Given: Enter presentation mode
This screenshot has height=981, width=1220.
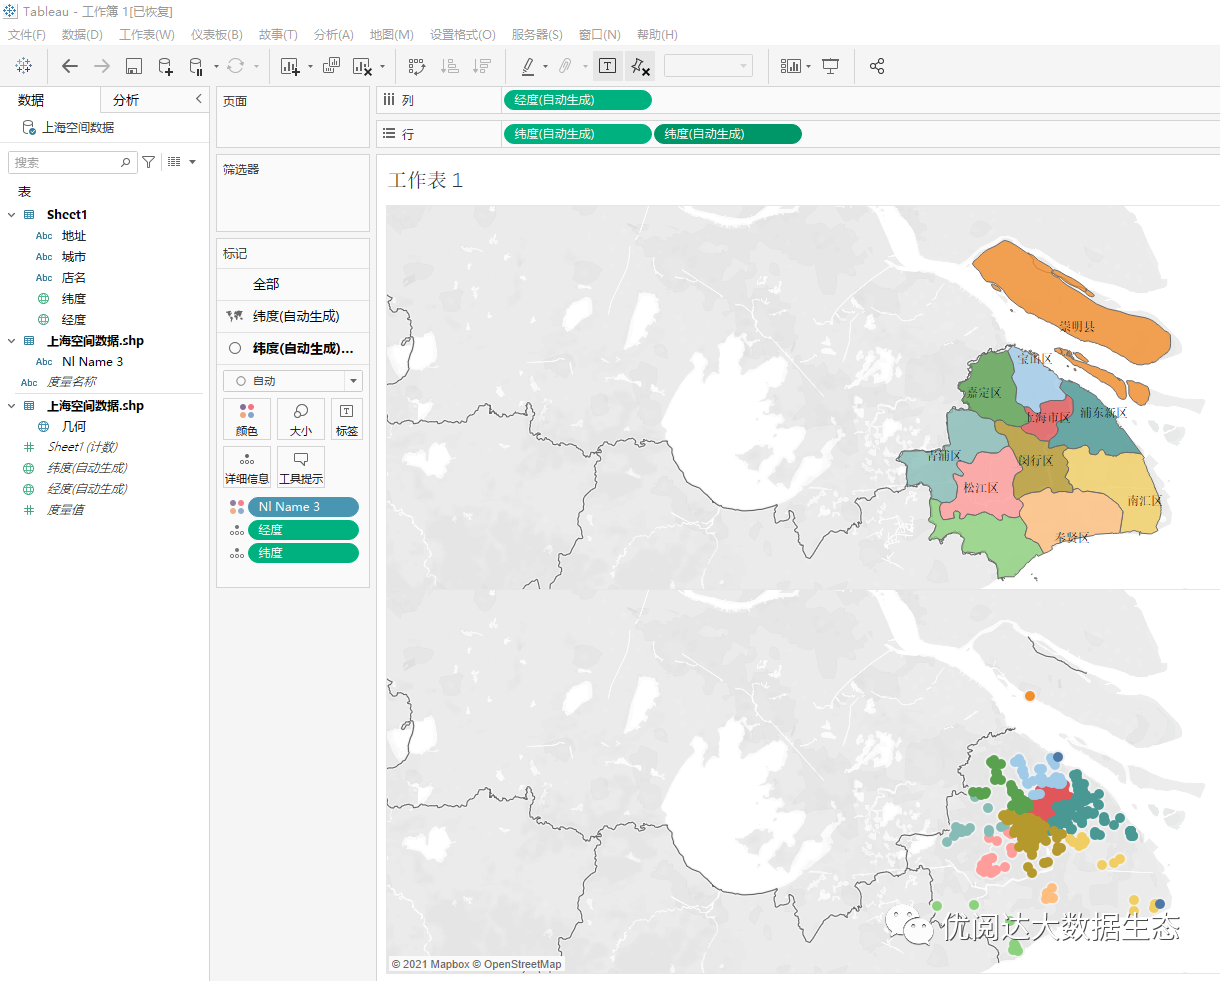Looking at the screenshot, I should tap(831, 66).
